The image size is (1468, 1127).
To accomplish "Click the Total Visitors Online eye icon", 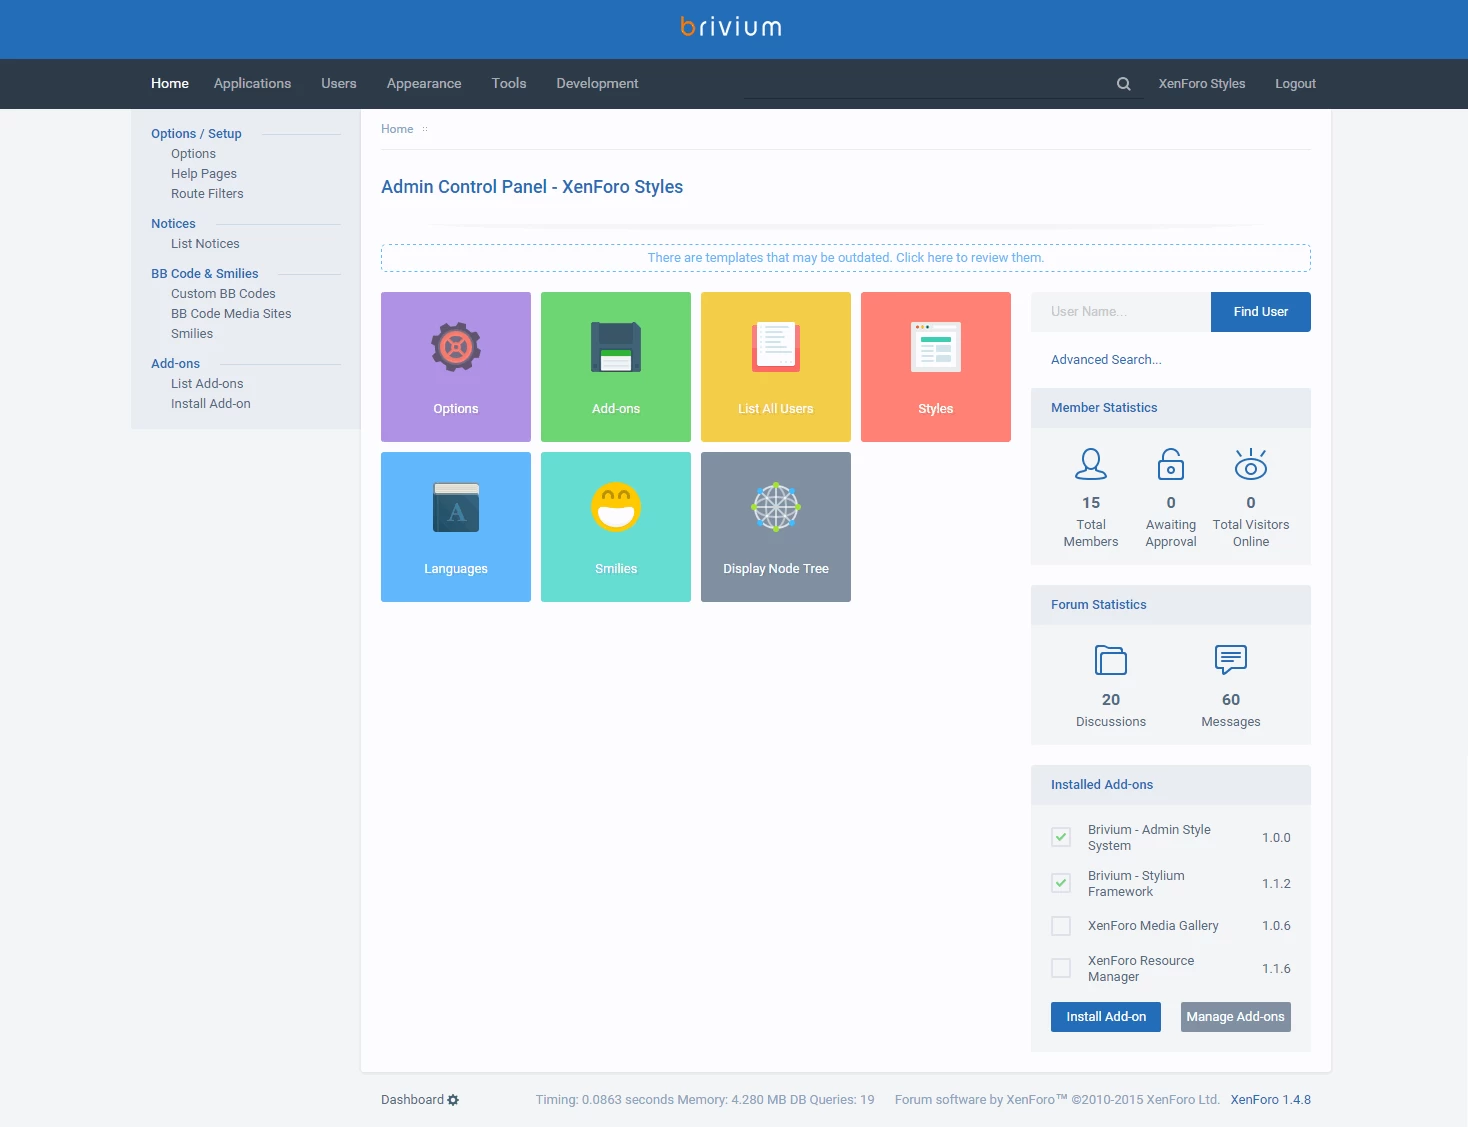I will tap(1251, 464).
